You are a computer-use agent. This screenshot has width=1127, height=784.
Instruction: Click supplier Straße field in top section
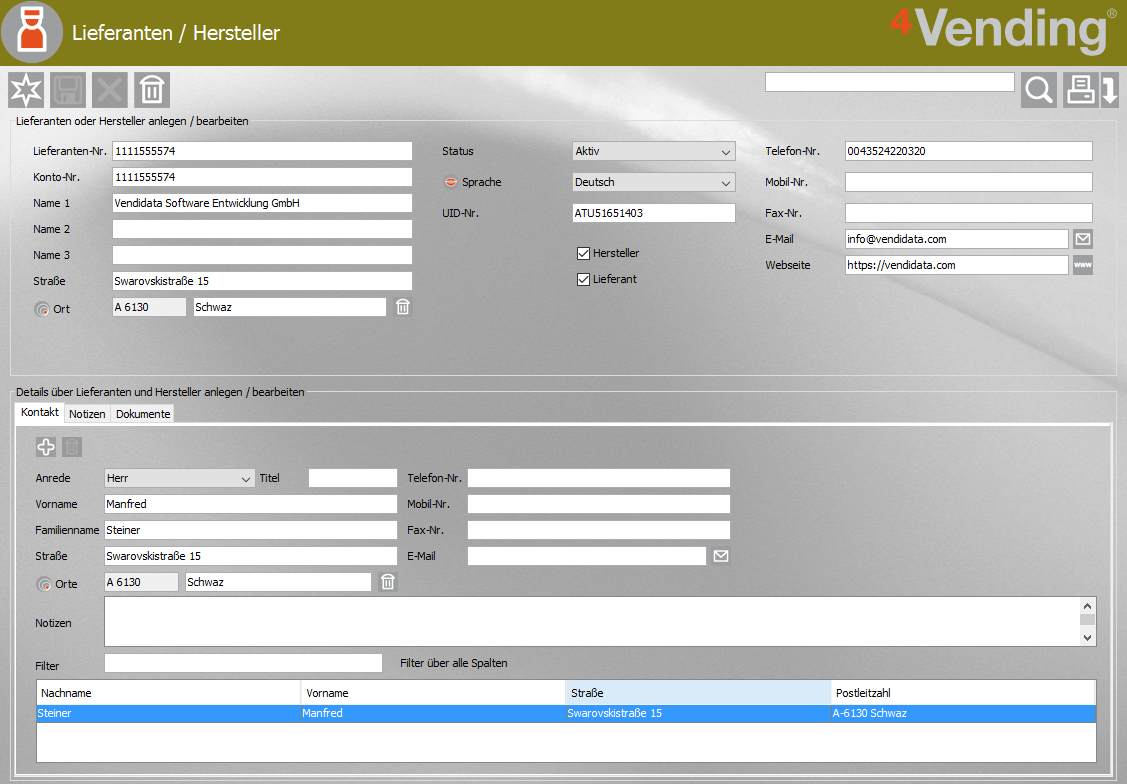(262, 281)
